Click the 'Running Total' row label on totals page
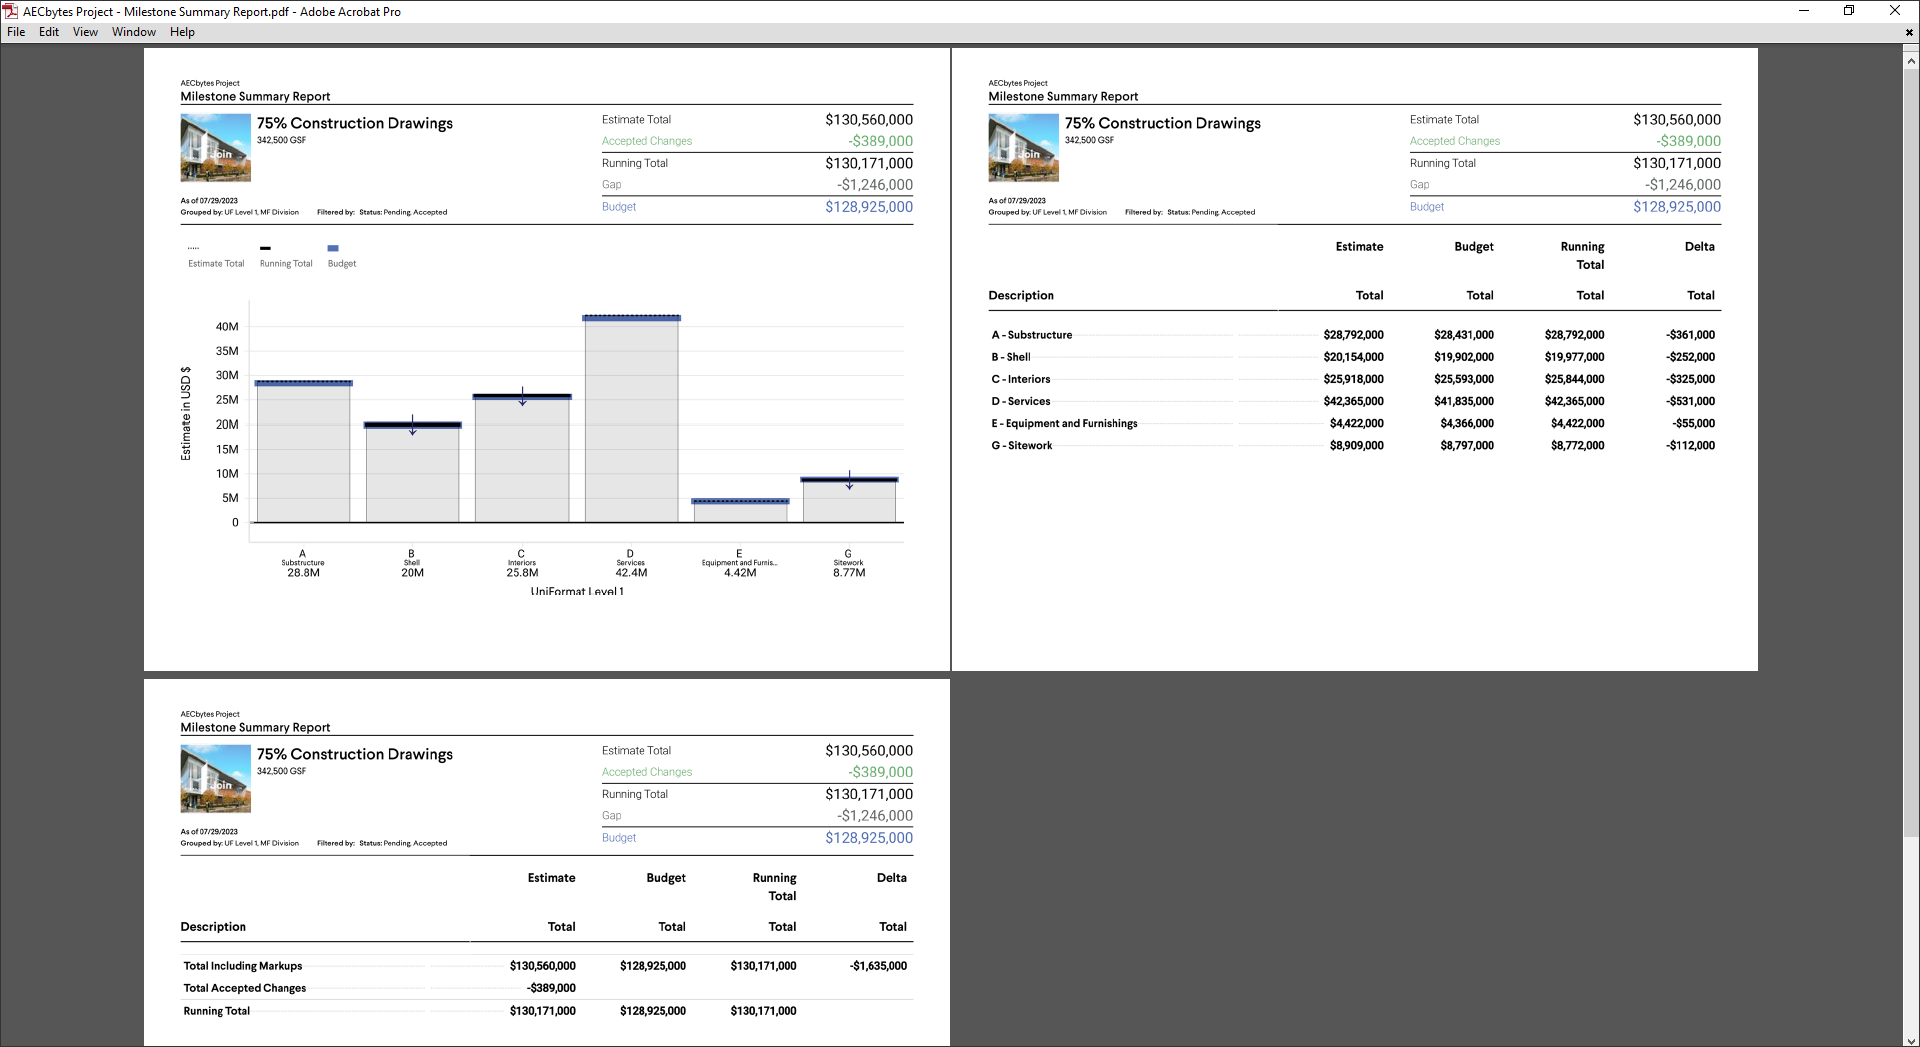 coord(216,1011)
